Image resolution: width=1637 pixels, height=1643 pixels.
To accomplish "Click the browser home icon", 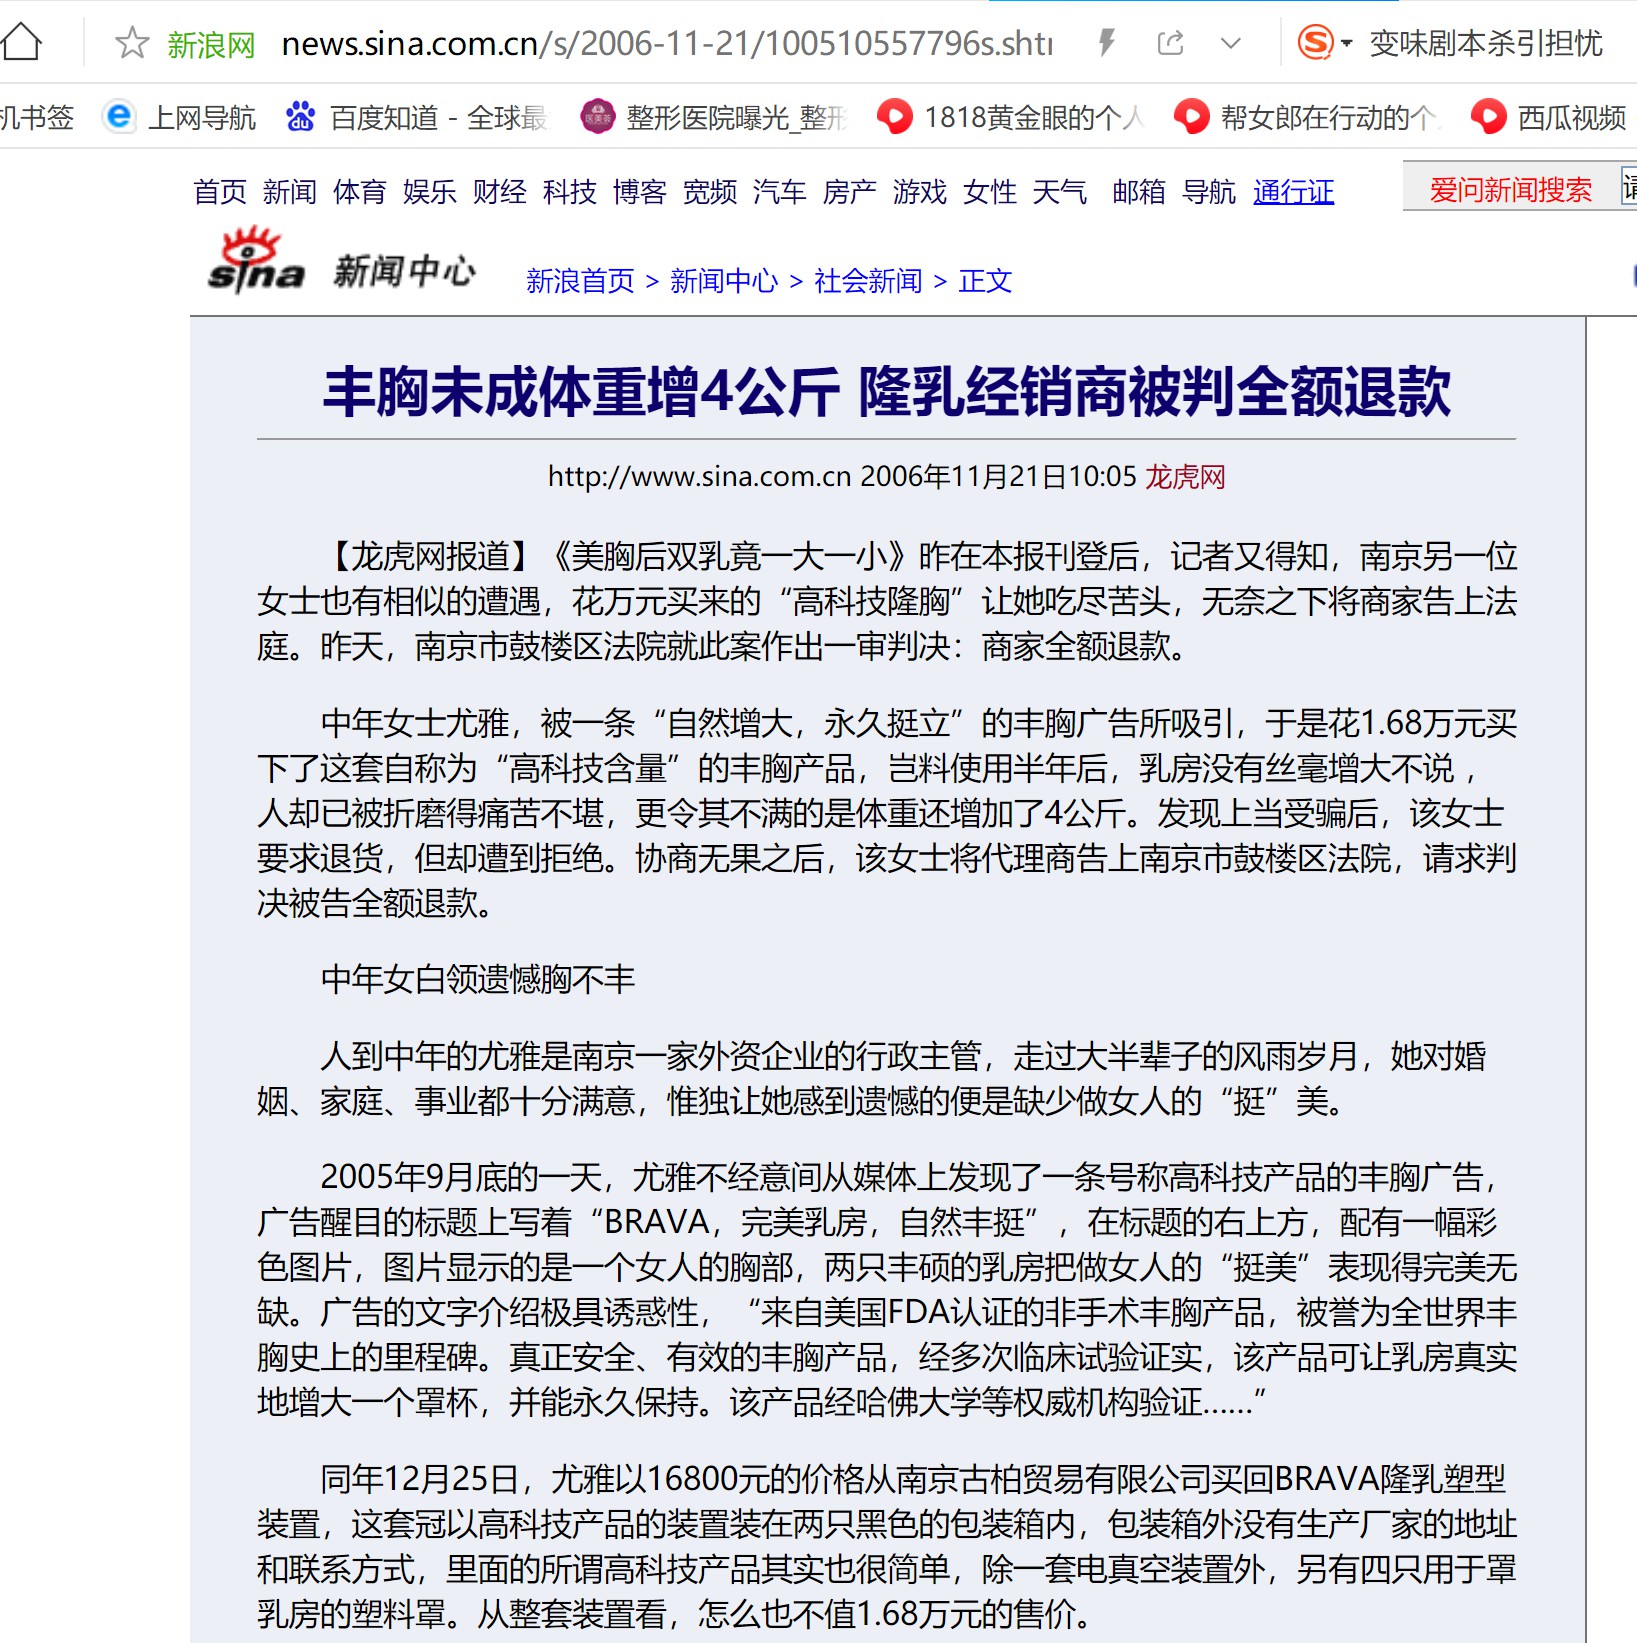I will pyautogui.click(x=21, y=43).
